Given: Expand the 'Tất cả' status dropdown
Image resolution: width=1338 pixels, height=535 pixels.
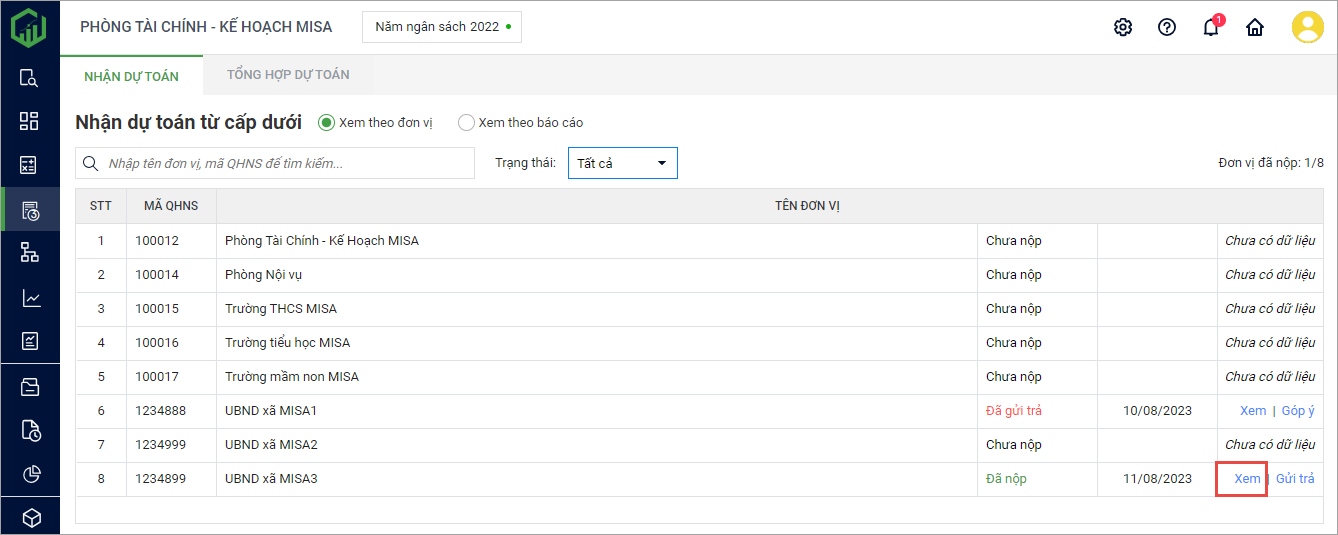Looking at the screenshot, I should click(x=622, y=163).
